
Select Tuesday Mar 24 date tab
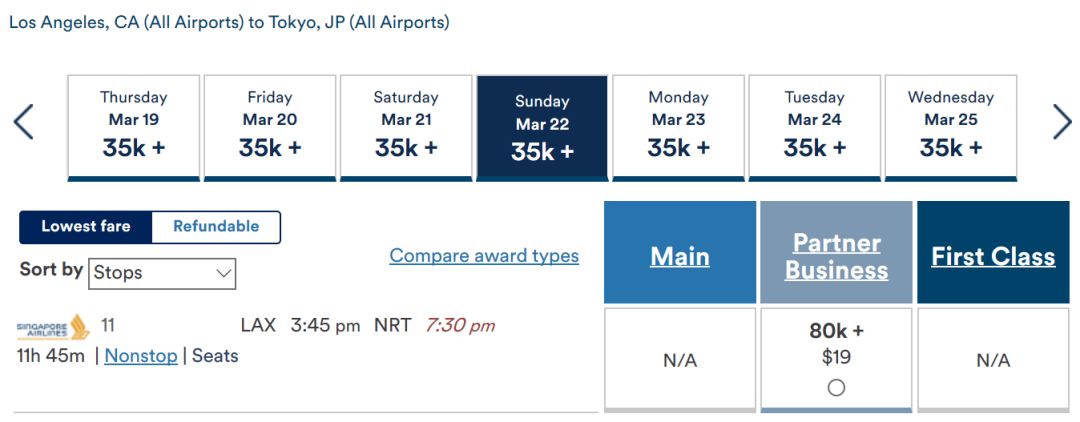pyautogui.click(x=815, y=128)
